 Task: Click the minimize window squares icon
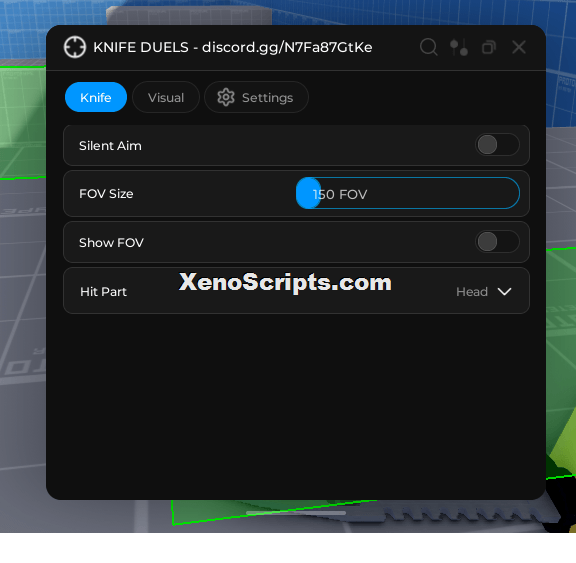(489, 47)
